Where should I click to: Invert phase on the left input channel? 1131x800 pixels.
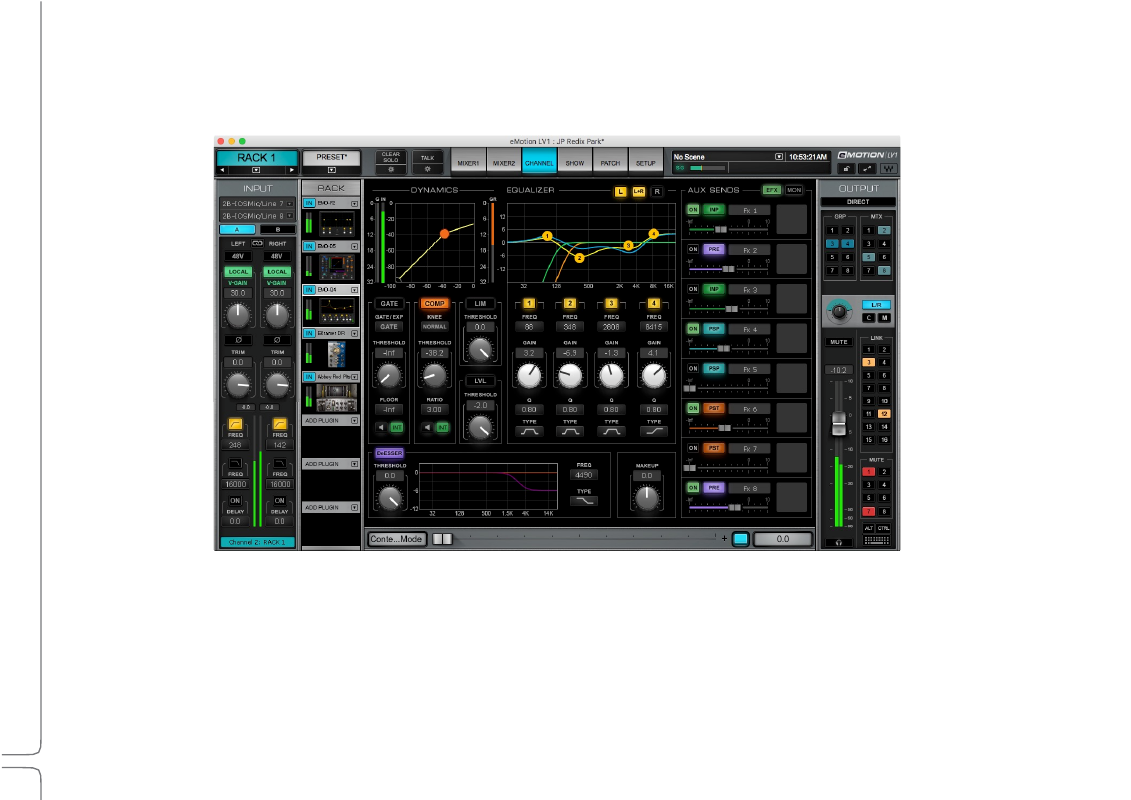click(238, 340)
